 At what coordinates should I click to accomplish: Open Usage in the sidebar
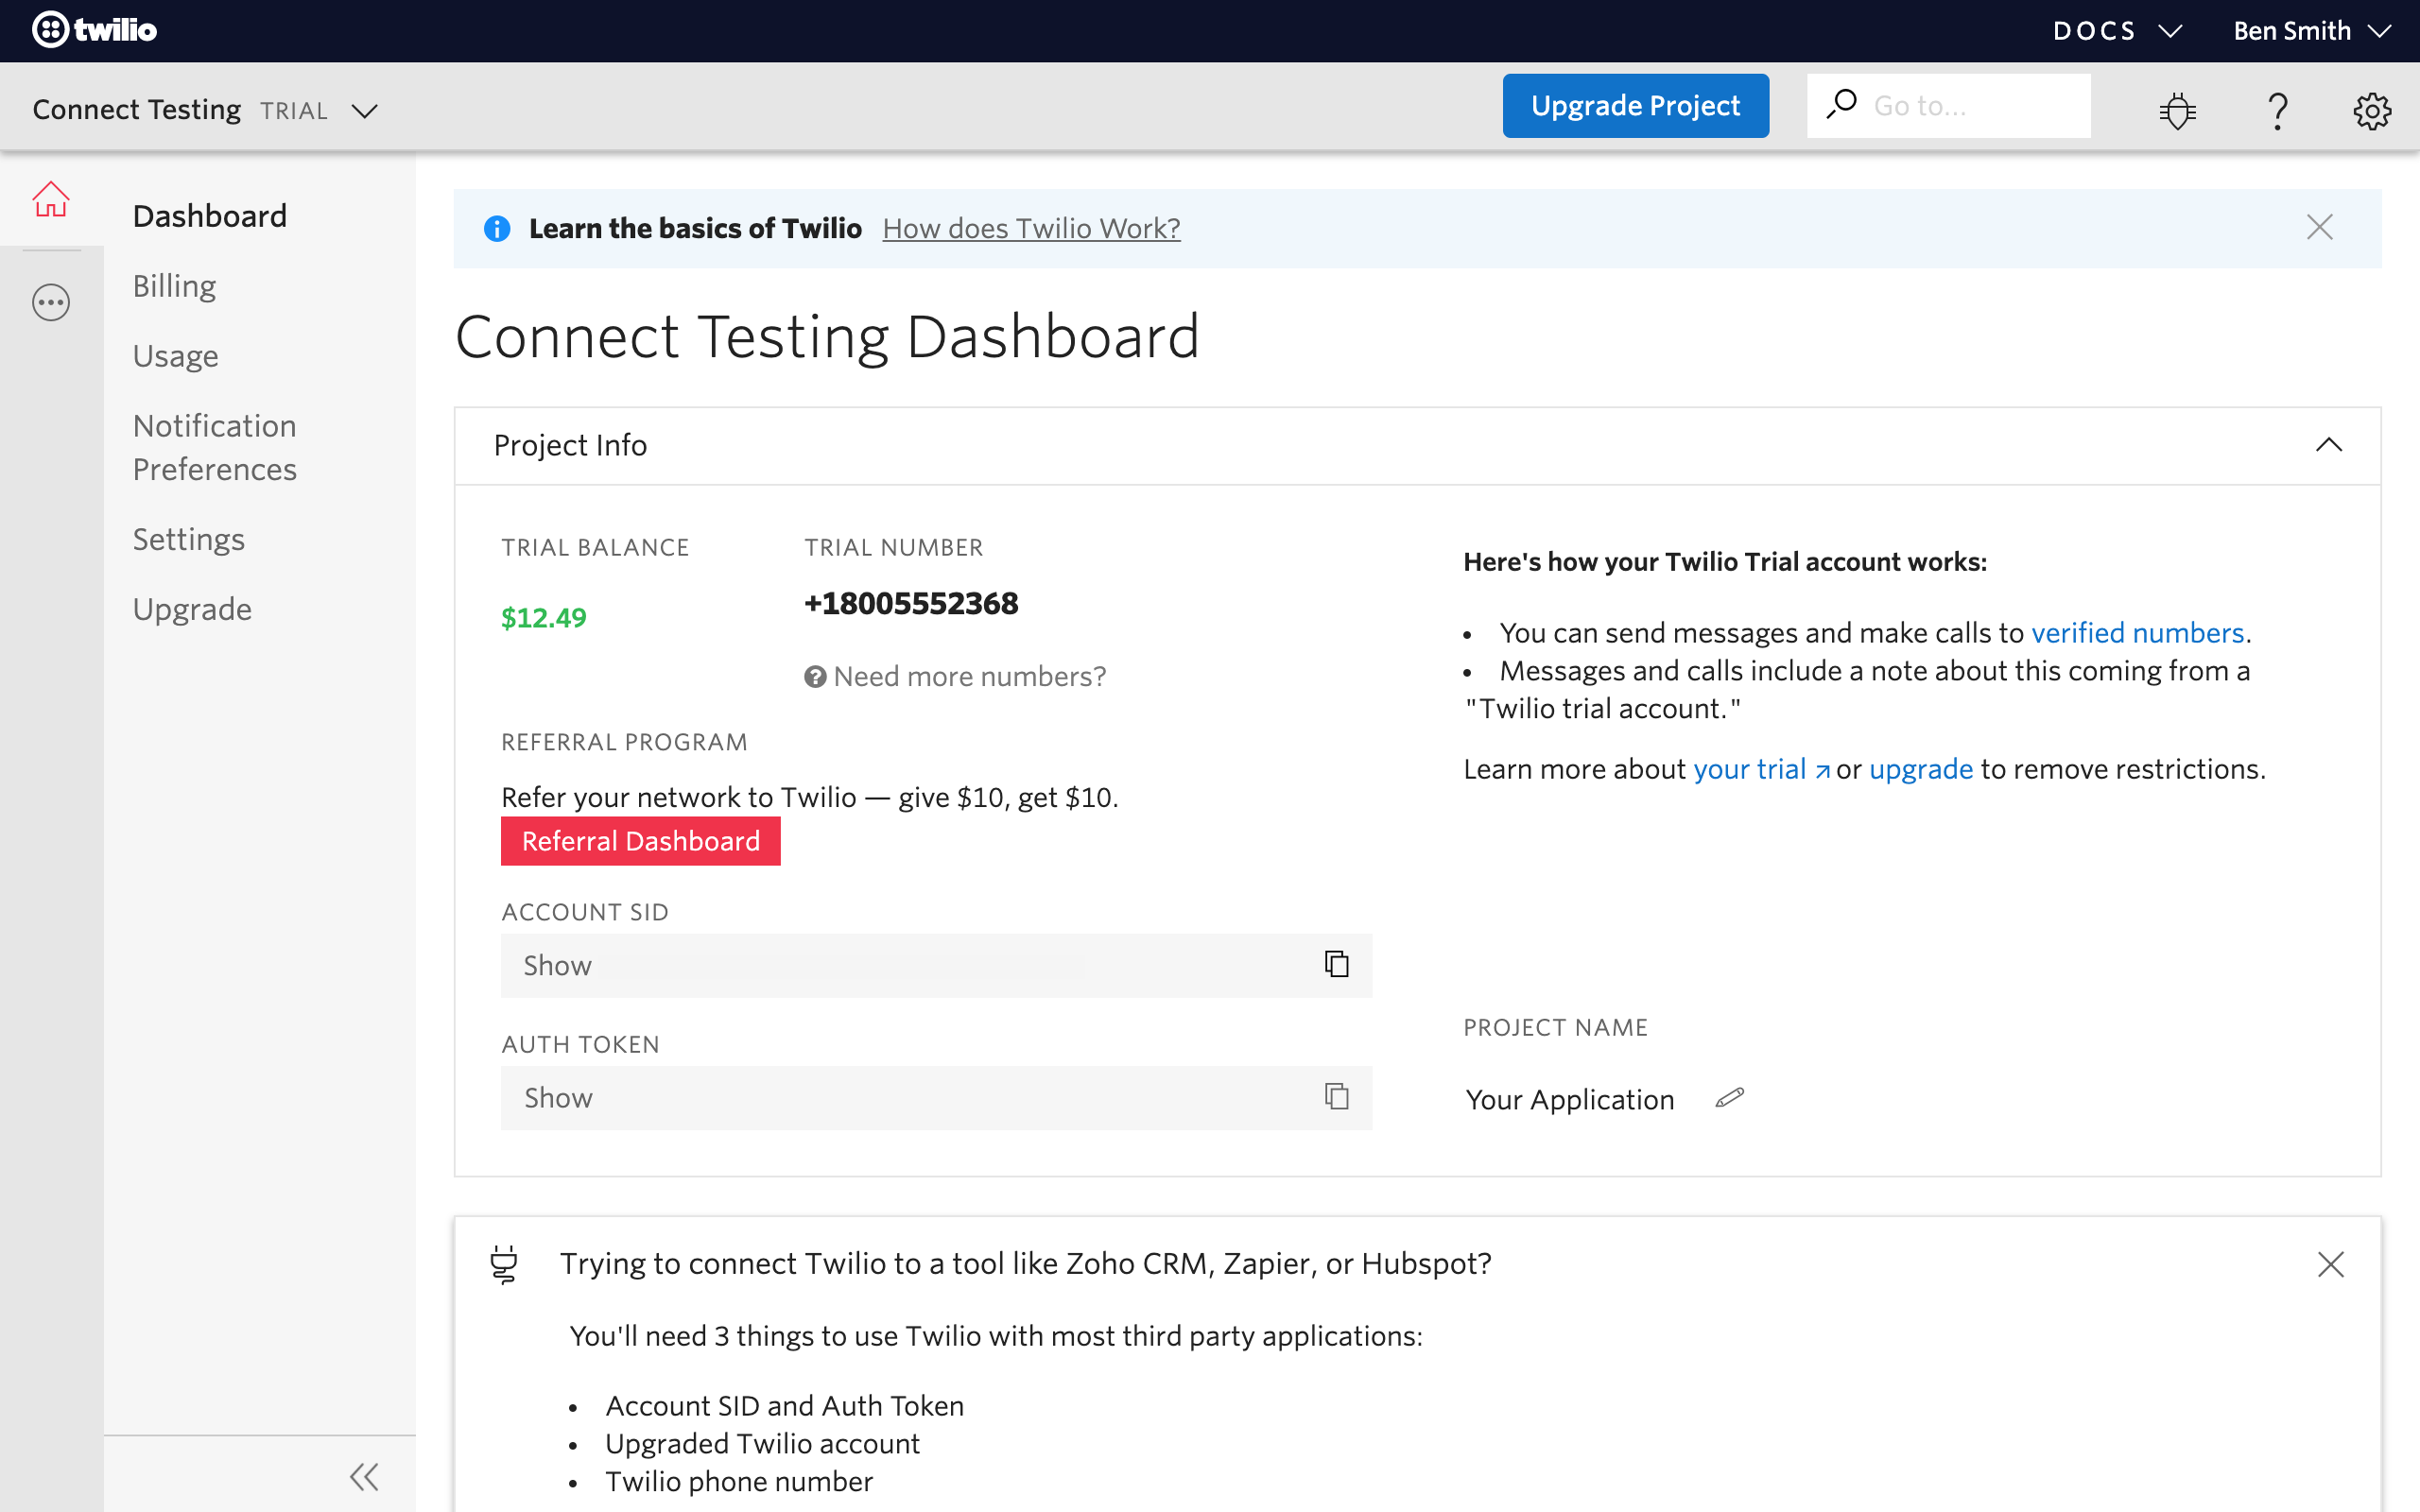click(x=176, y=356)
